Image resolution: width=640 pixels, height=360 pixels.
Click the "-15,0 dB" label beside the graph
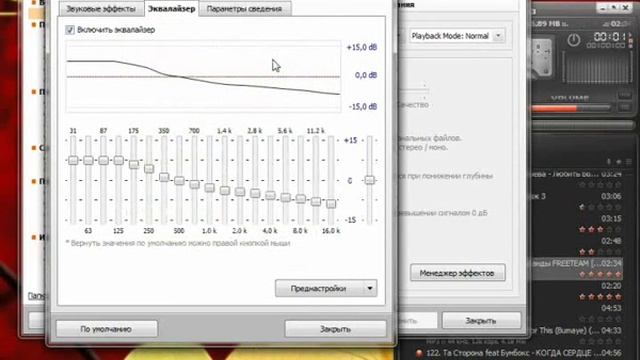(x=363, y=107)
